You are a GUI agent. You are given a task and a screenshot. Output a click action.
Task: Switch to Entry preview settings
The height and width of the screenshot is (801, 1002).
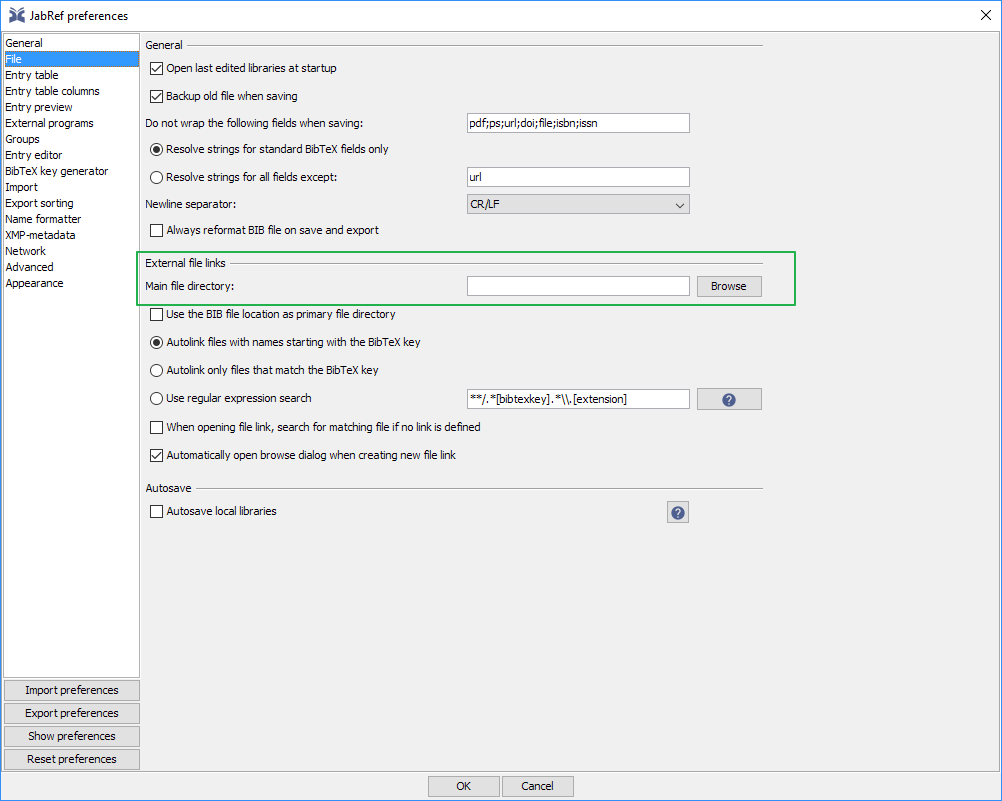pyautogui.click(x=71, y=107)
